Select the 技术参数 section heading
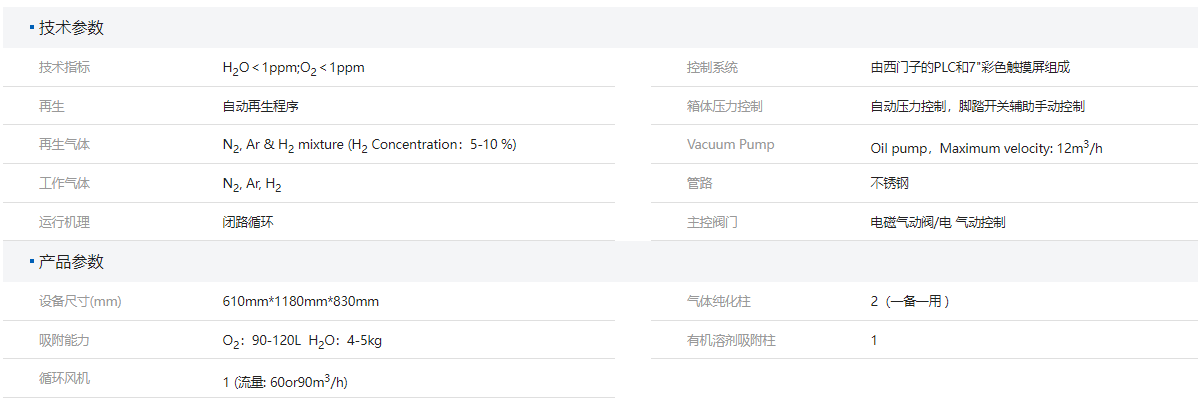 point(71,28)
